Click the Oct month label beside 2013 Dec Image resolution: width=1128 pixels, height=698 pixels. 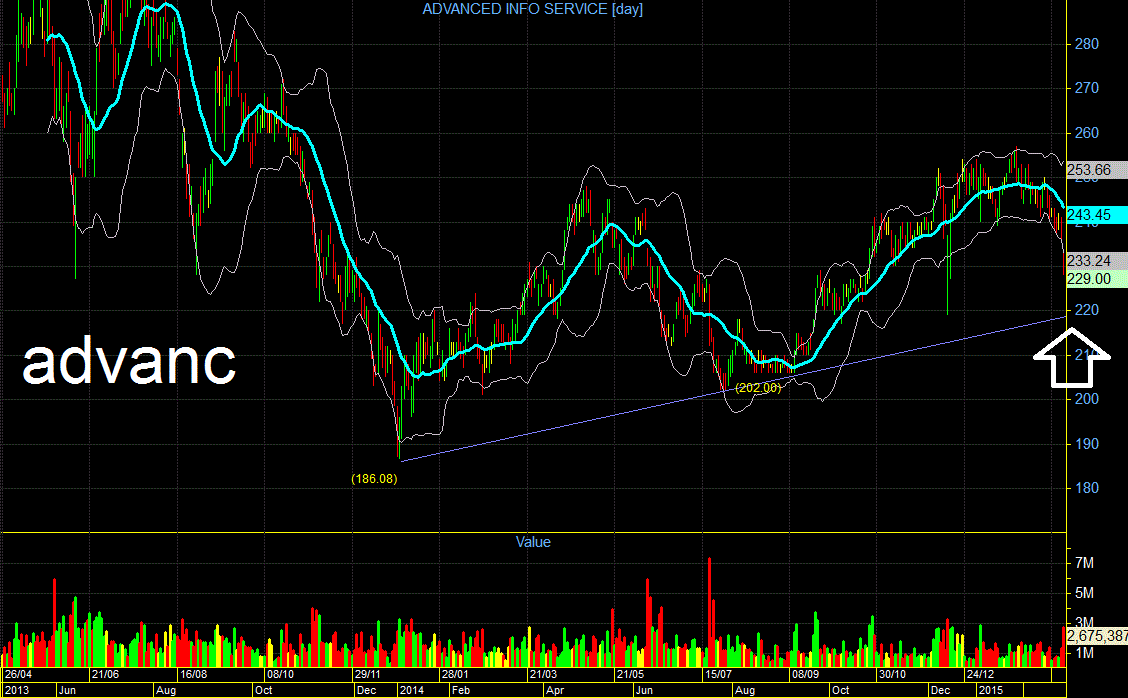pyautogui.click(x=263, y=690)
